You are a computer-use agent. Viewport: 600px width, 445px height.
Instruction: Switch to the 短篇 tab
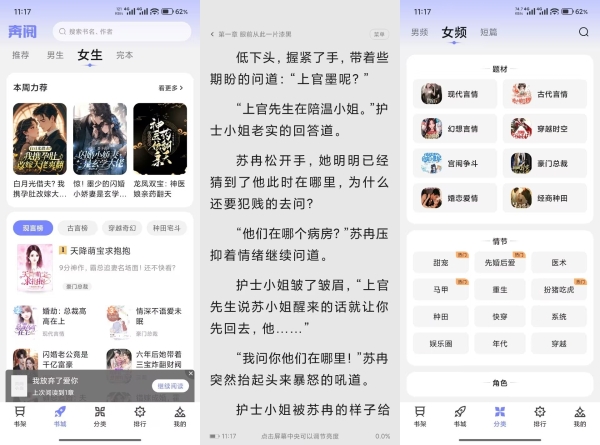(489, 32)
